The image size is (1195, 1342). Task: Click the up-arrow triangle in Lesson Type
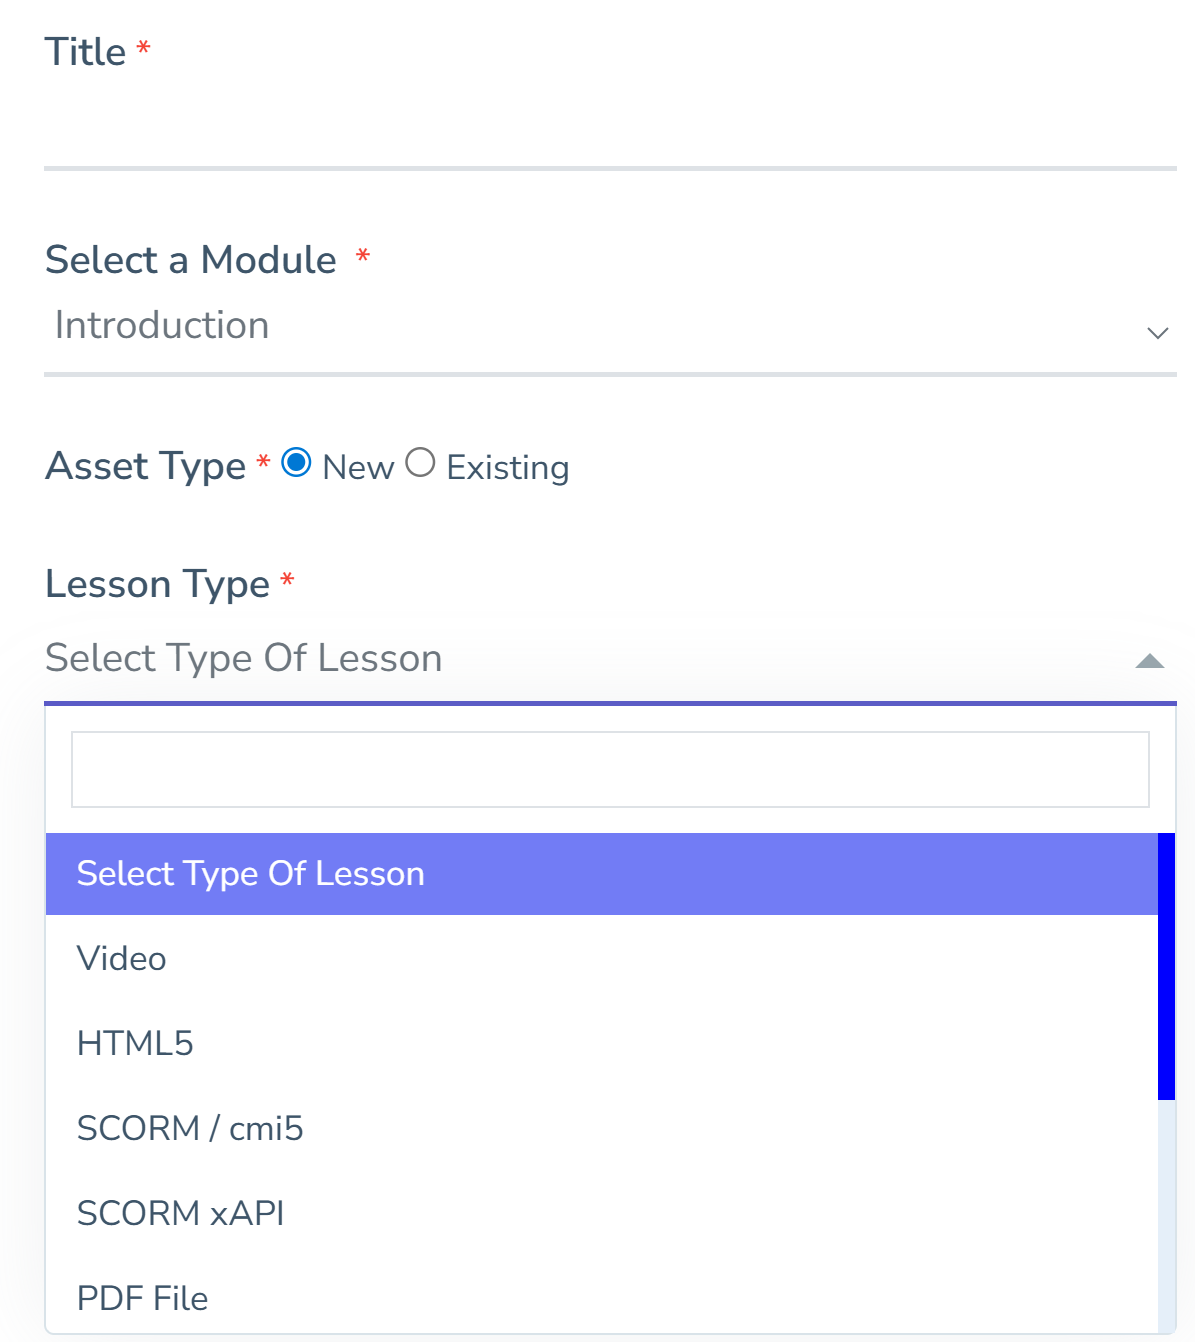[x=1150, y=661]
